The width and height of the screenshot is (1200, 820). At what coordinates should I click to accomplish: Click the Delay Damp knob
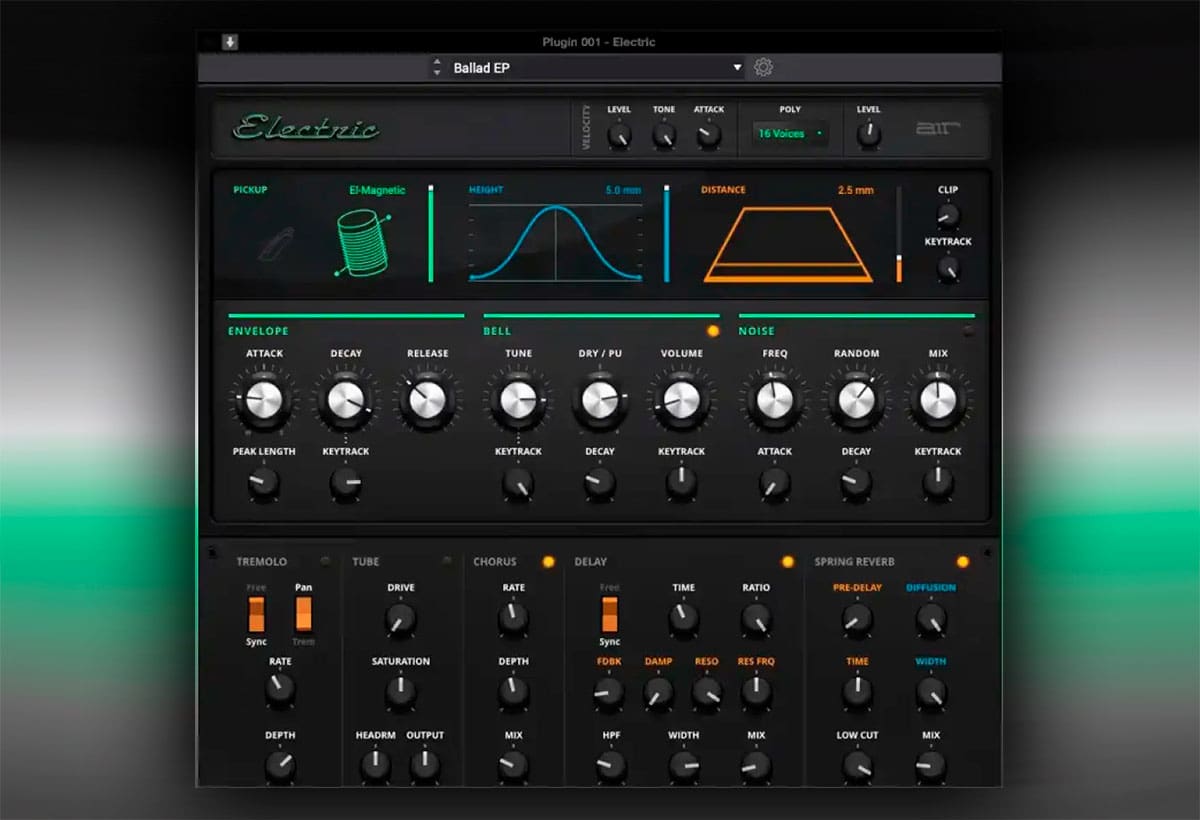click(x=658, y=693)
